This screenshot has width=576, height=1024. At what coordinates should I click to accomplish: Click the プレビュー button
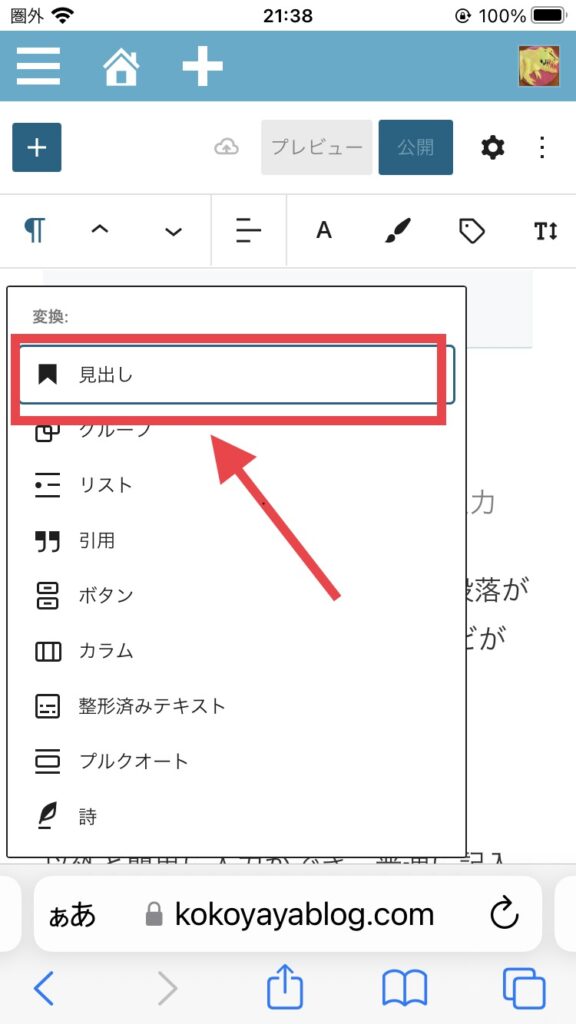coord(317,148)
